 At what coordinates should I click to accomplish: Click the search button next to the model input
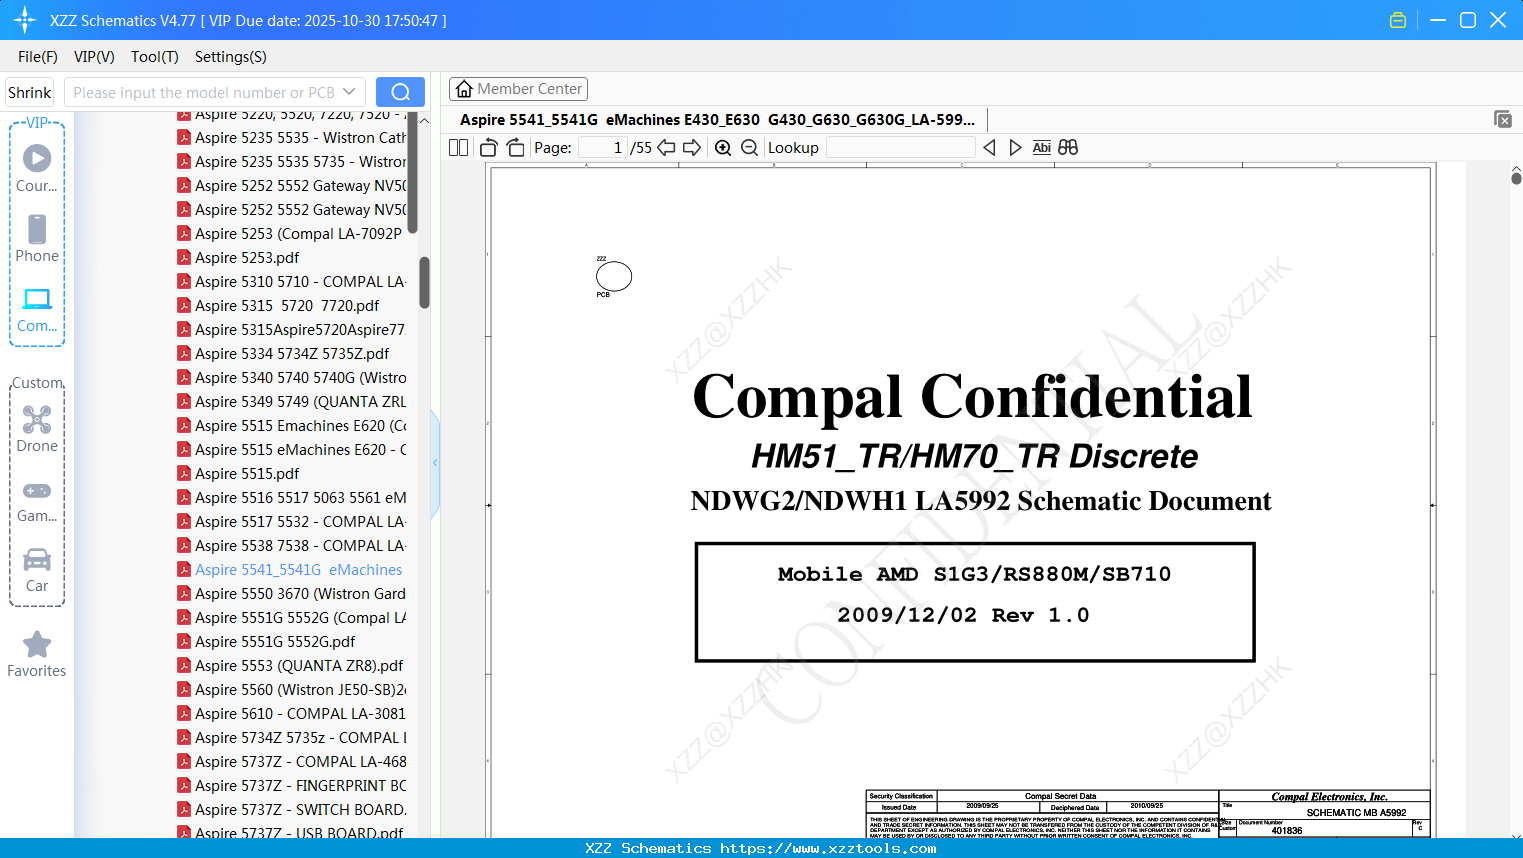400,92
